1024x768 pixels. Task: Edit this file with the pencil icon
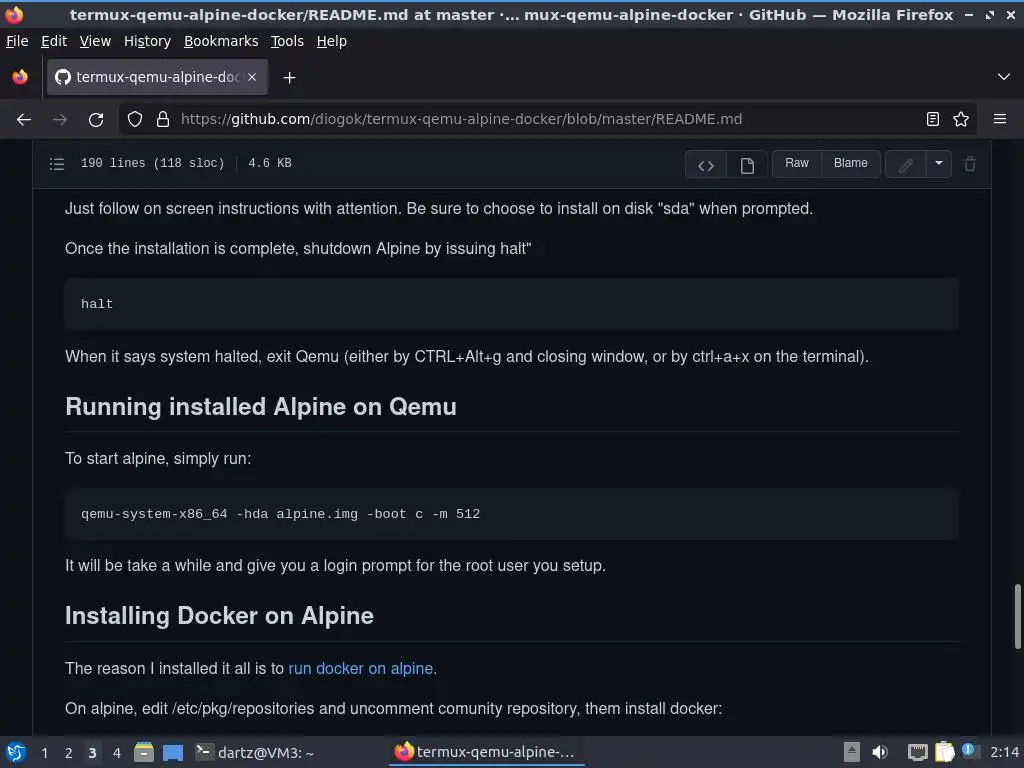click(906, 165)
